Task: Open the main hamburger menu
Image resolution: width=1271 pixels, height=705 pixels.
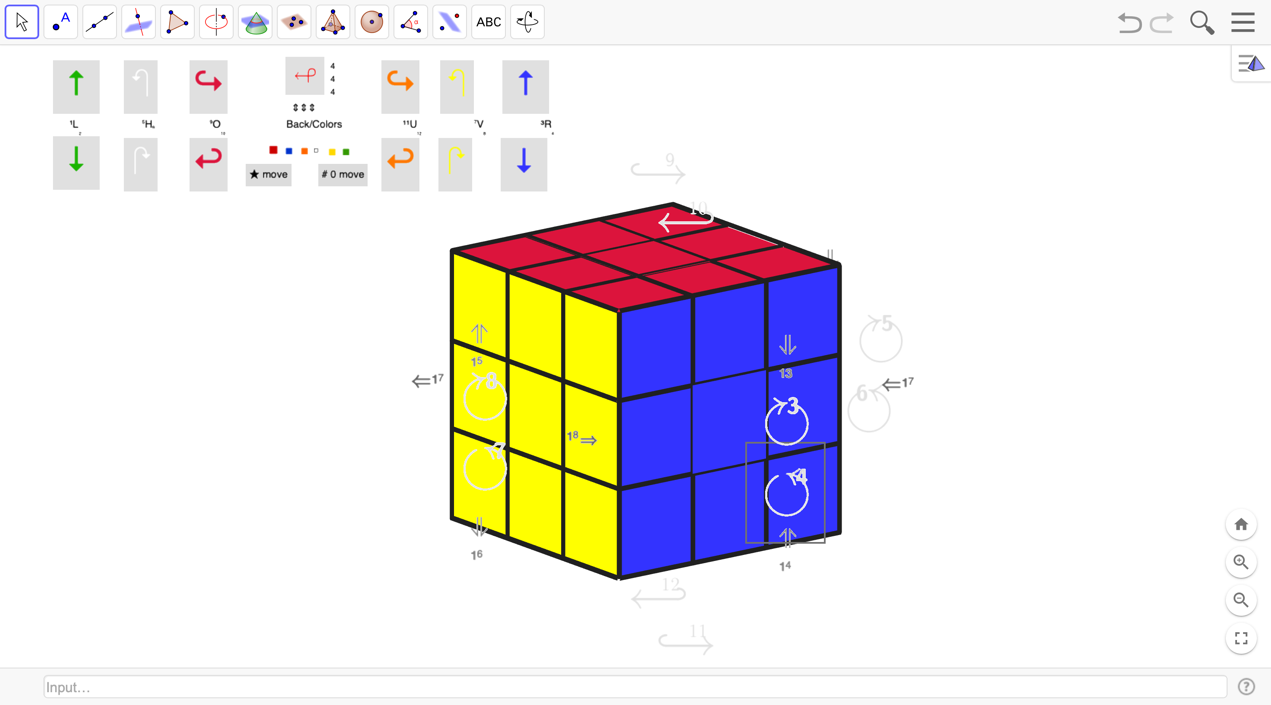Action: click(1243, 22)
